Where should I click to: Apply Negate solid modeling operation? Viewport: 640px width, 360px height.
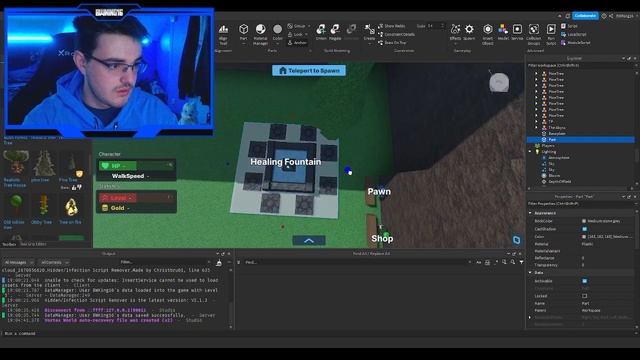pos(335,32)
